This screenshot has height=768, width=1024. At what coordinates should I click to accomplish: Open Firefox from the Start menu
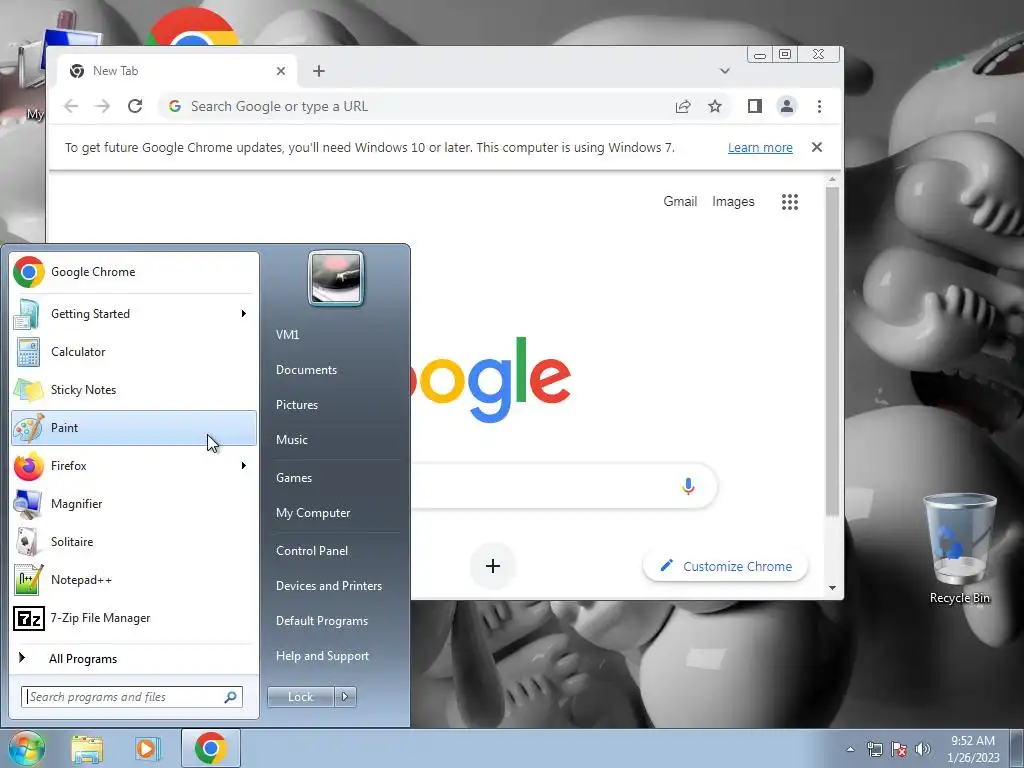click(x=134, y=466)
